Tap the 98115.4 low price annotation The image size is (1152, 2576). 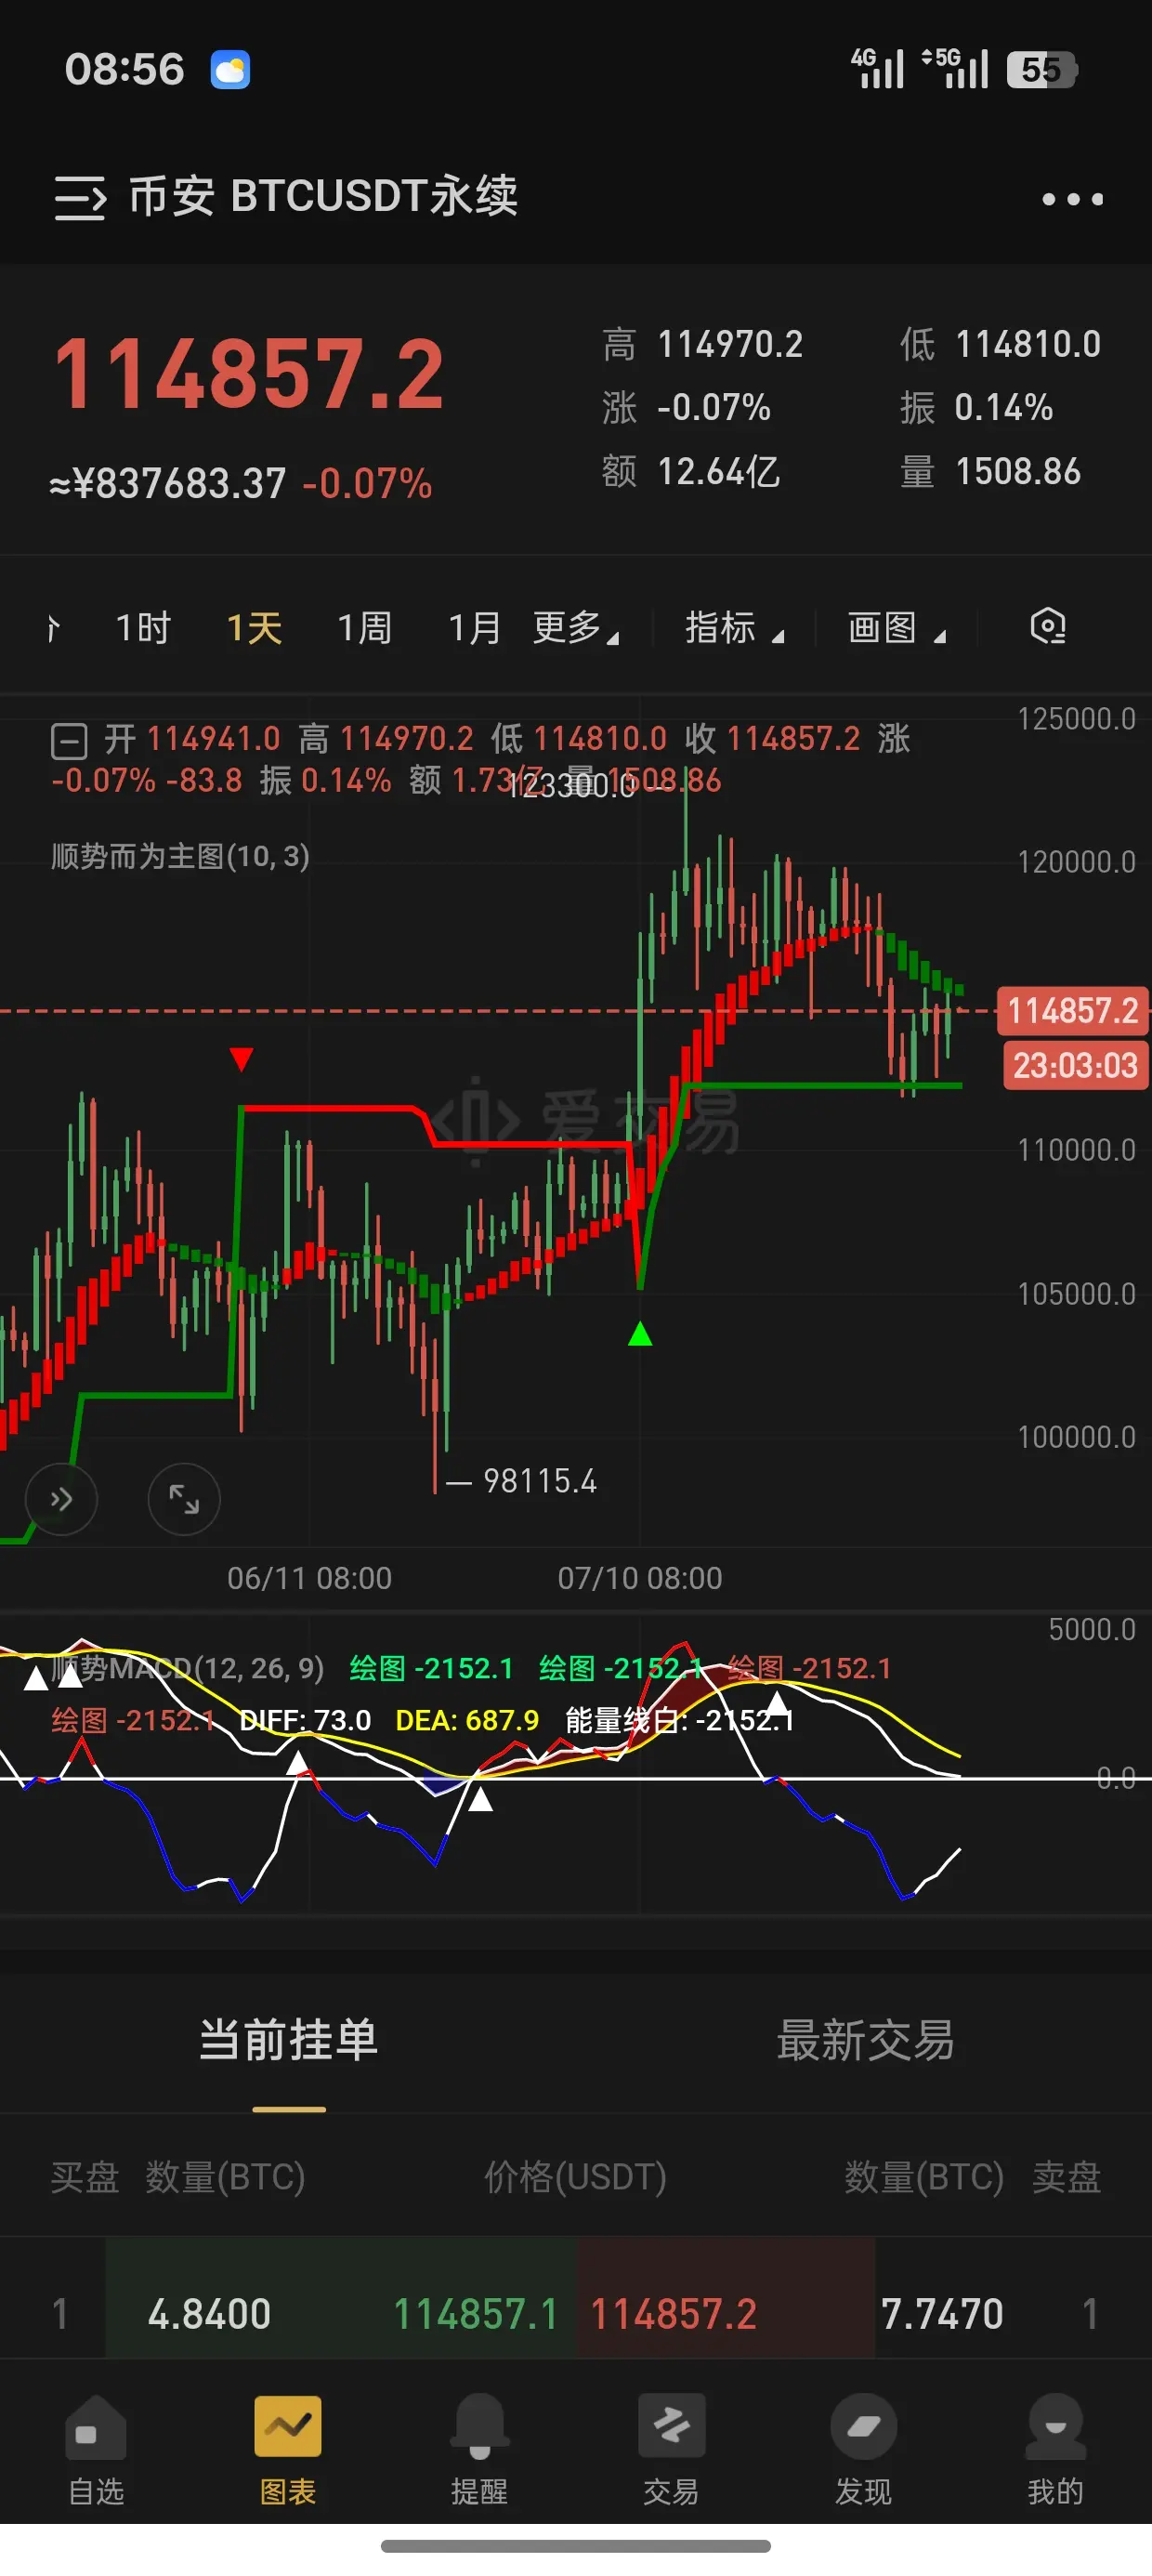(539, 1481)
